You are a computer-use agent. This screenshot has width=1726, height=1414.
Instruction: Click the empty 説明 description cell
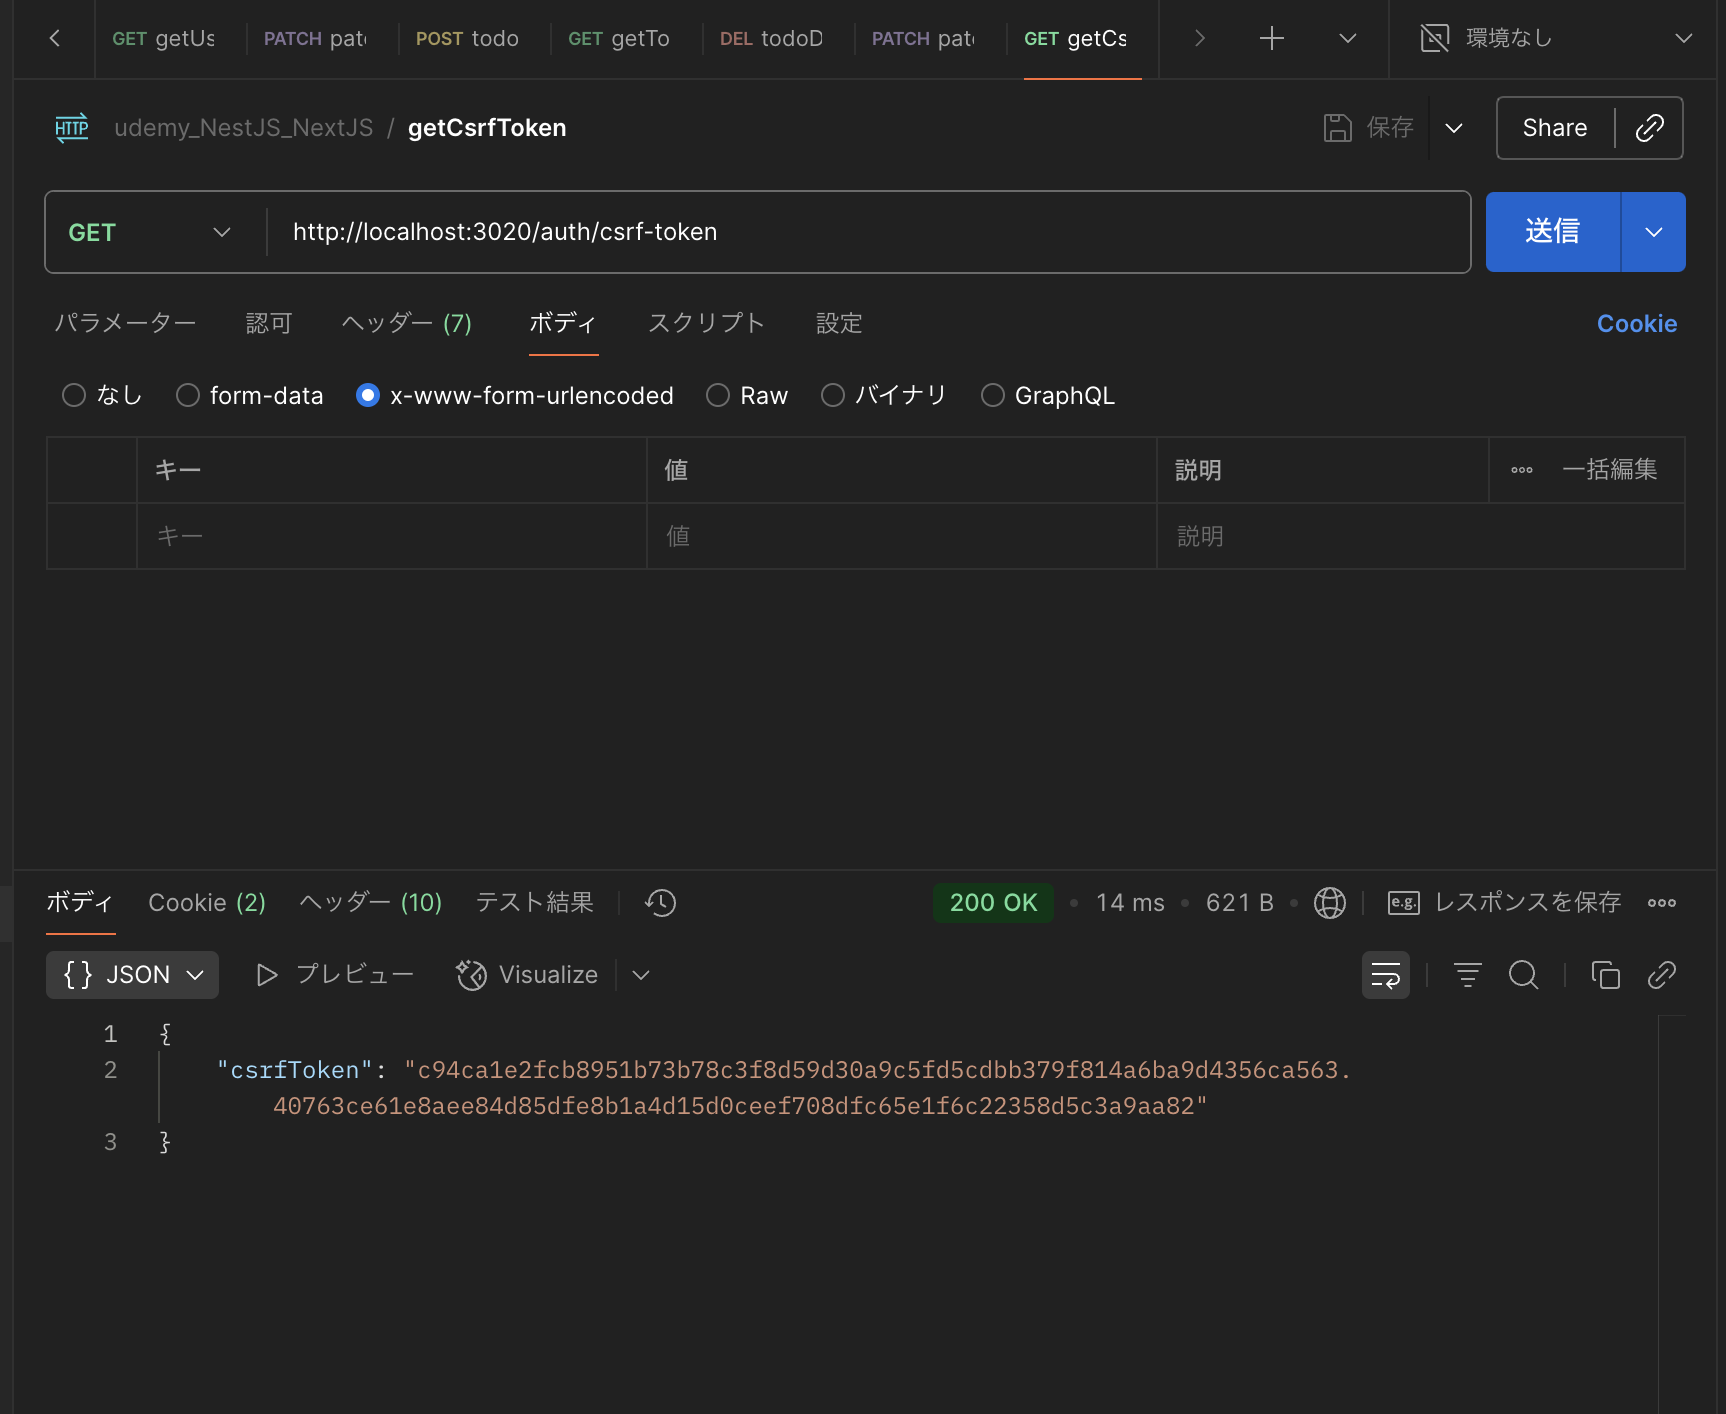pos(1420,536)
